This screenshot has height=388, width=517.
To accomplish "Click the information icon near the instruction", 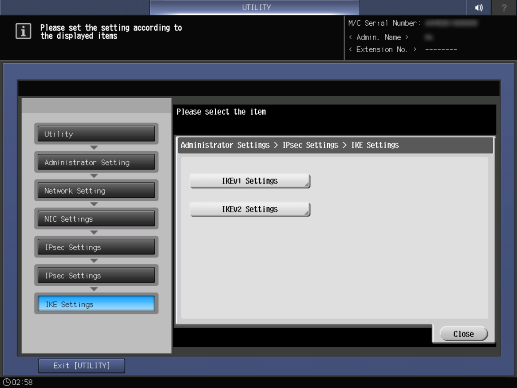I will [x=23, y=31].
